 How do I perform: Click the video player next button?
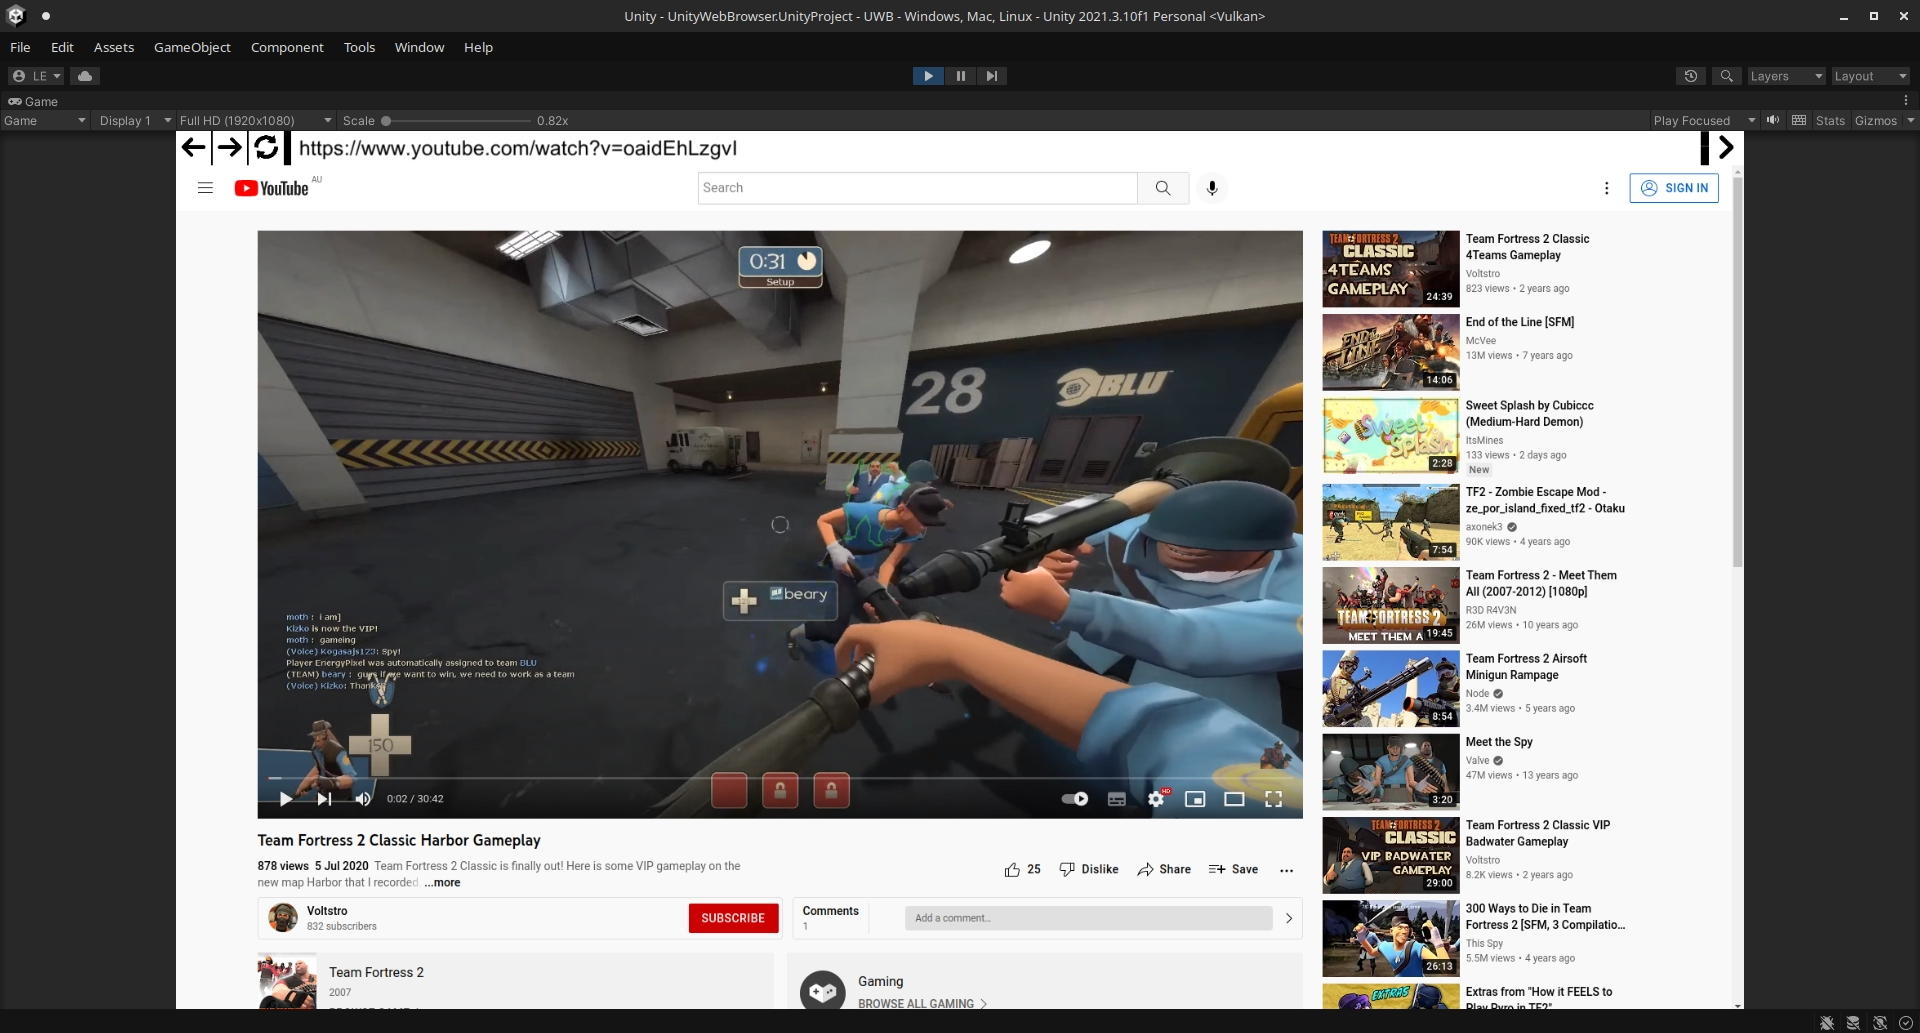(324, 799)
